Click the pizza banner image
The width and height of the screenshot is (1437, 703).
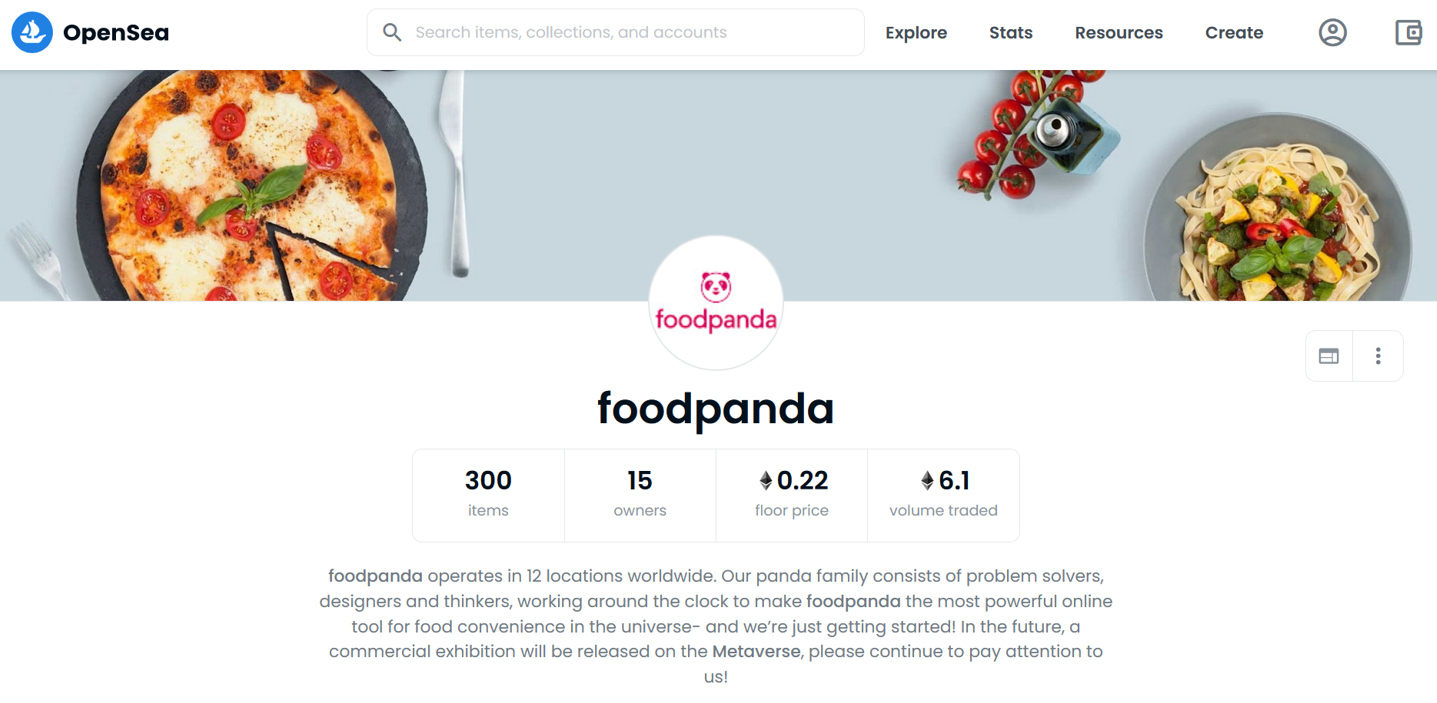pos(250,185)
